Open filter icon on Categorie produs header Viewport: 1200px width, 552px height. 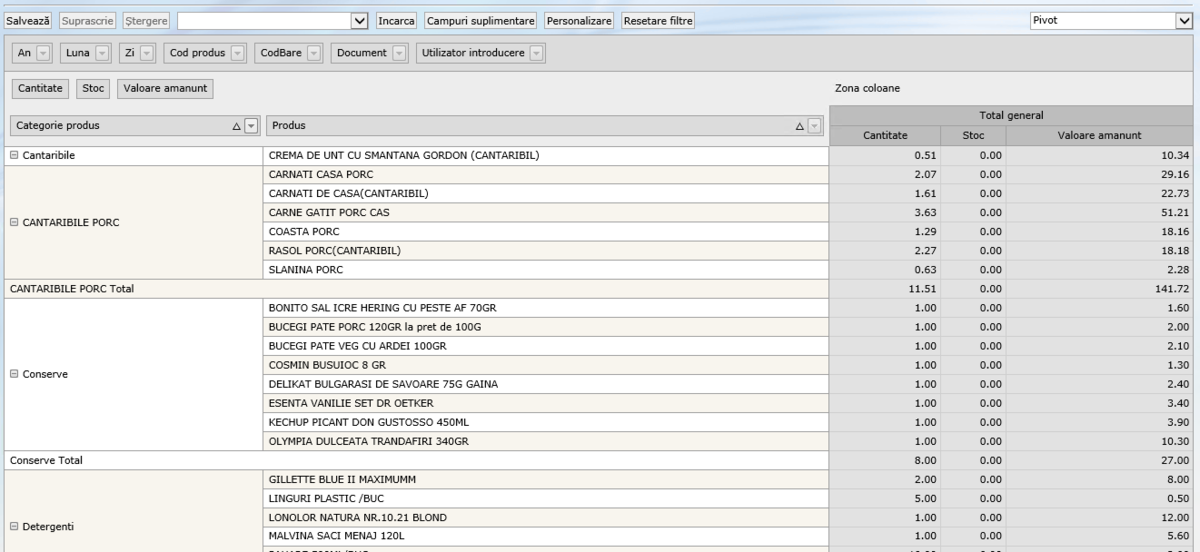[251, 126]
